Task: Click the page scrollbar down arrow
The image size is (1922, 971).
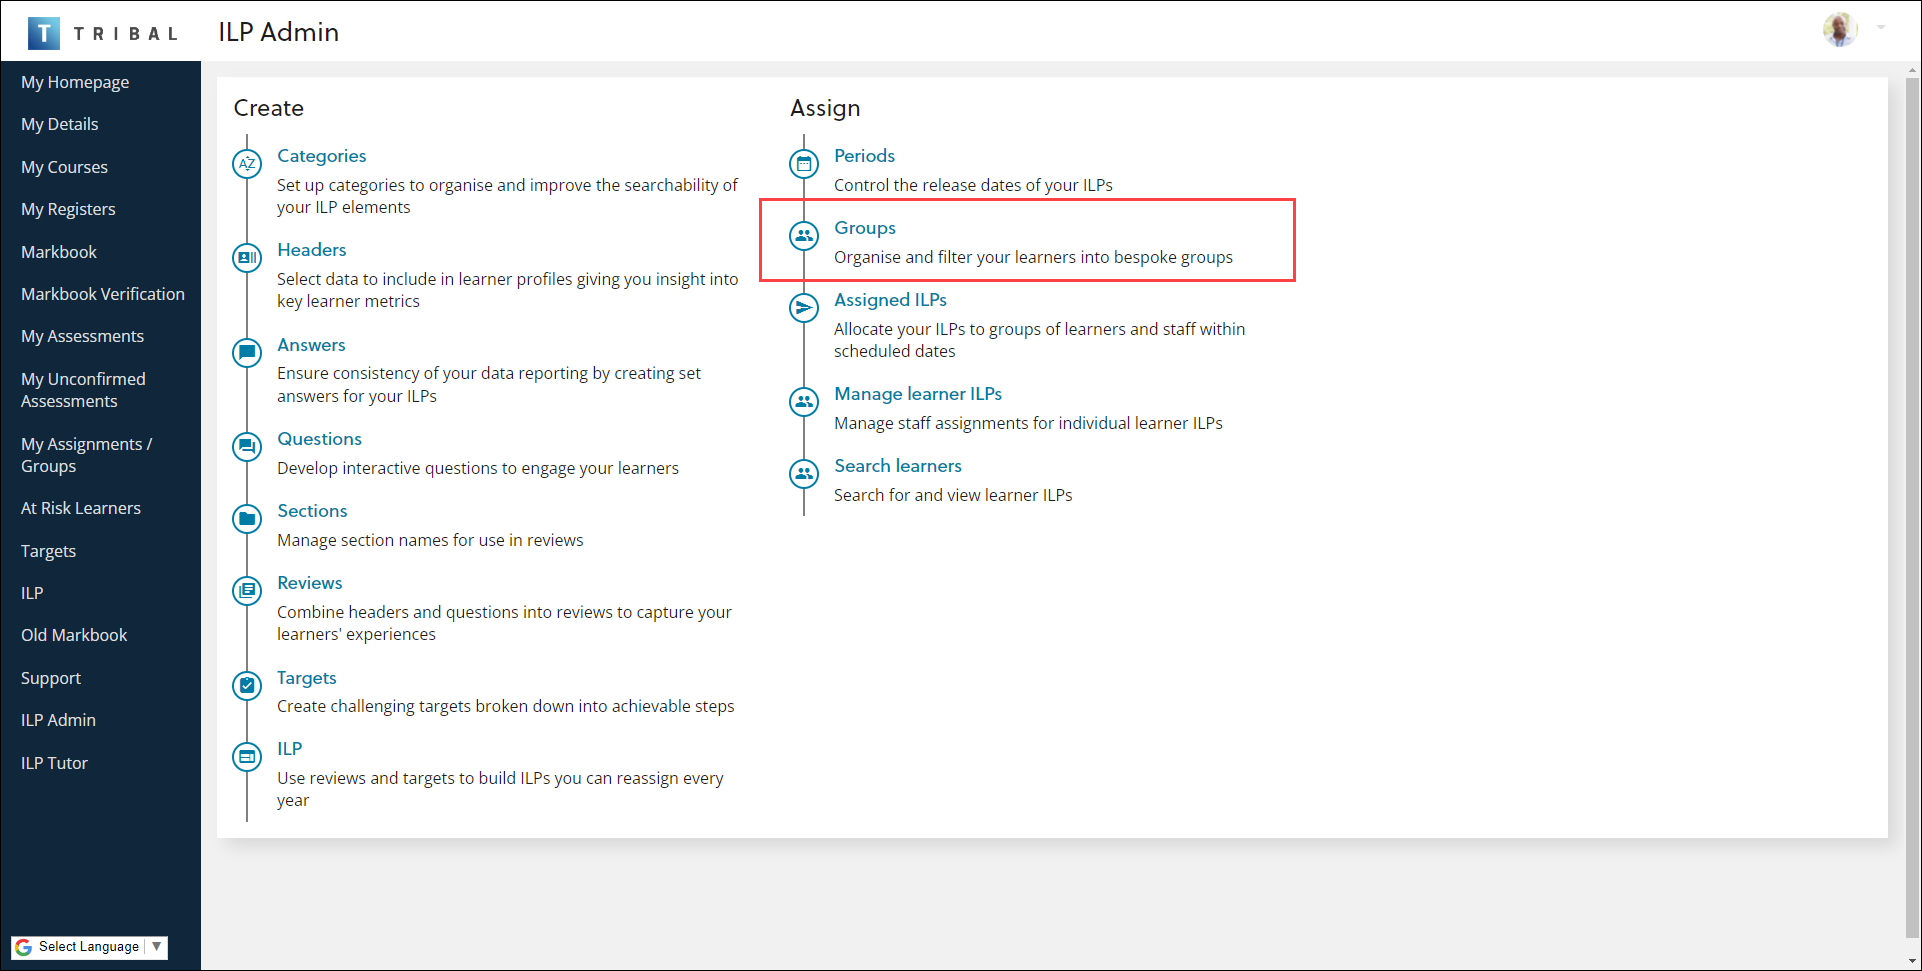Action: tap(1912, 961)
